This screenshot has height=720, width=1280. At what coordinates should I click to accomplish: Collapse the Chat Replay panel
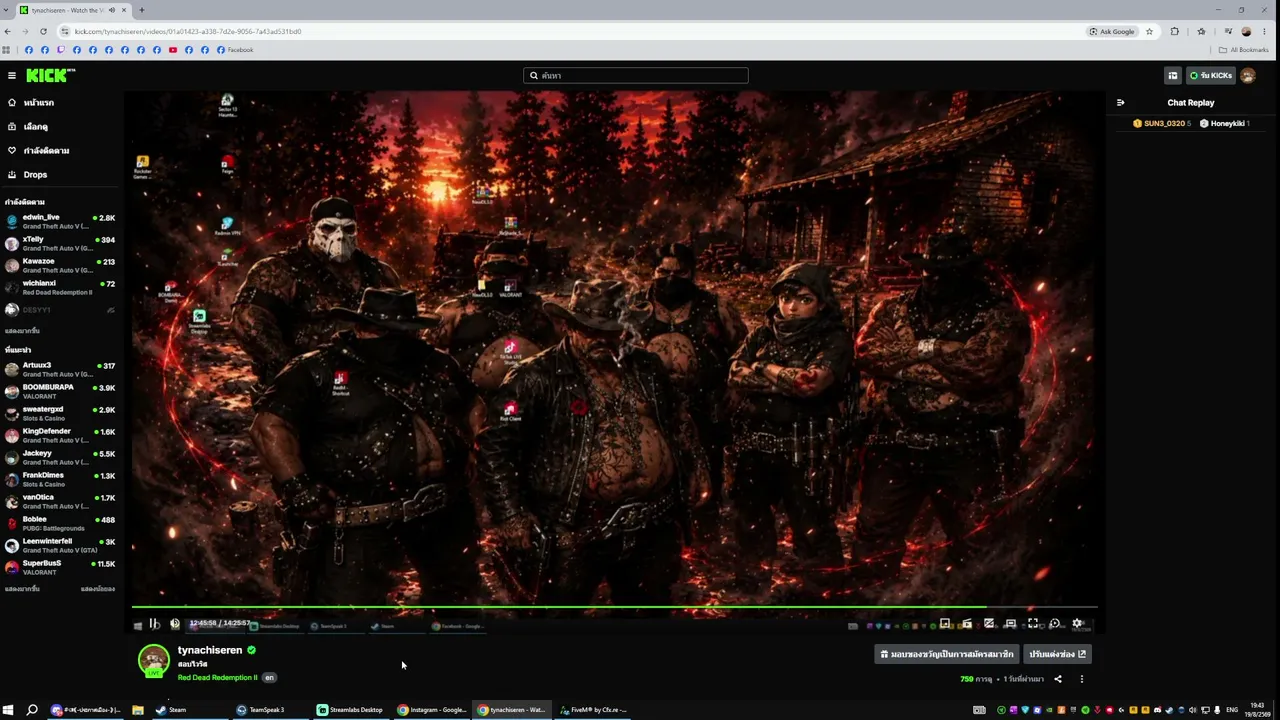pyautogui.click(x=1121, y=102)
